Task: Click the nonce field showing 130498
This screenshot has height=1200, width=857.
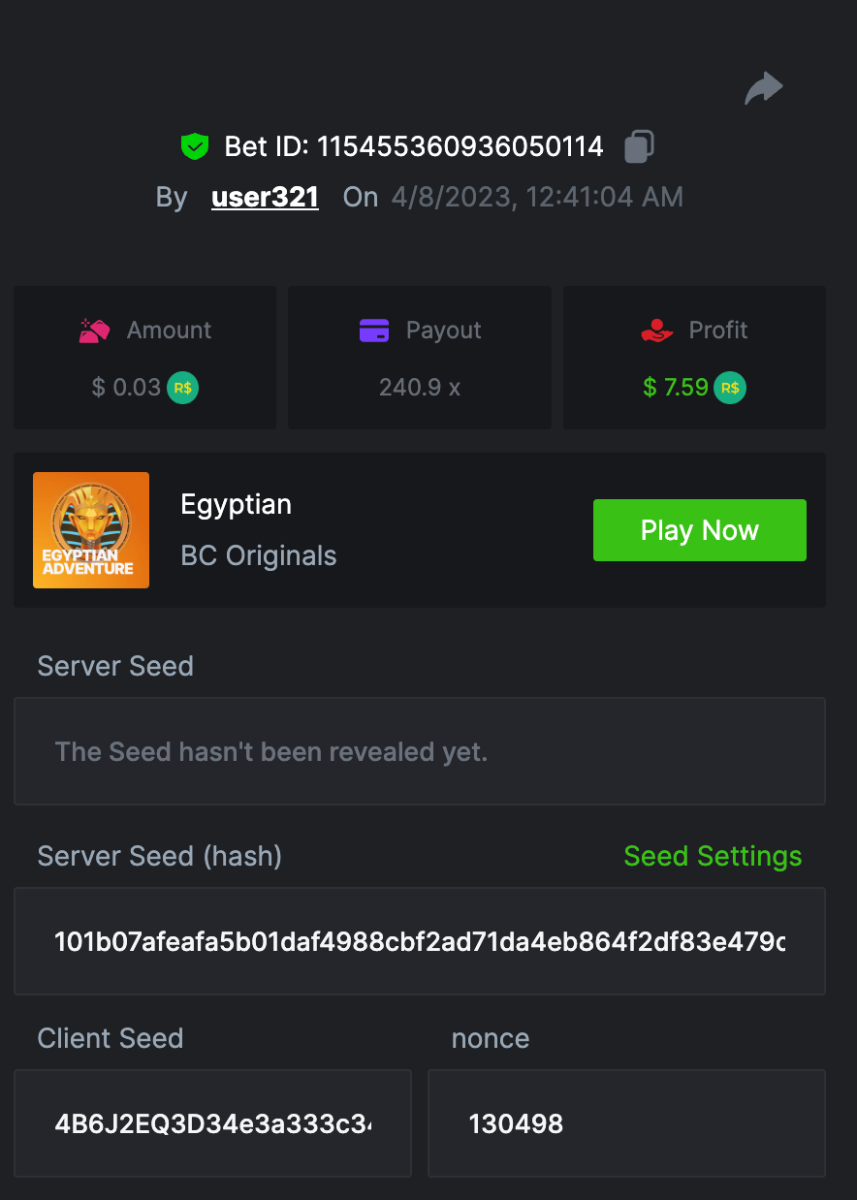Action: 626,1123
